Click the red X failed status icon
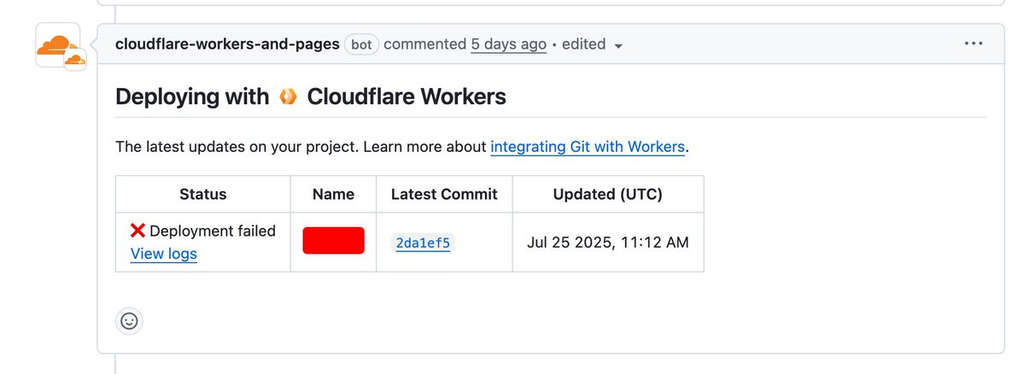This screenshot has width=1024, height=374. point(138,230)
